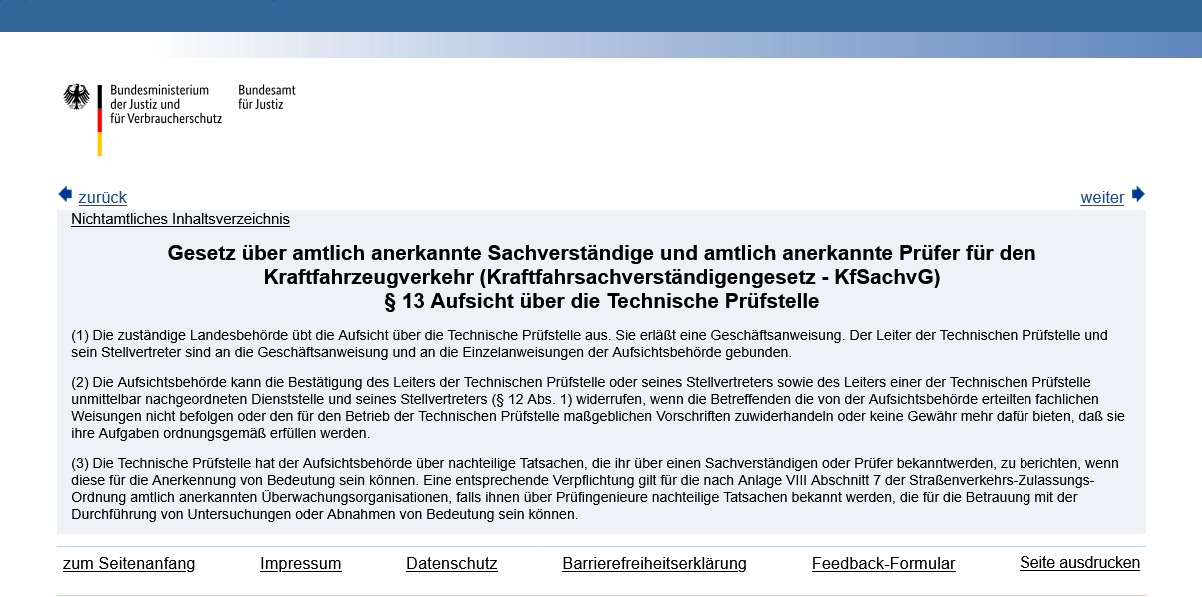Open the Barrierefreiheitserklärung
1202x597 pixels.
(x=654, y=563)
